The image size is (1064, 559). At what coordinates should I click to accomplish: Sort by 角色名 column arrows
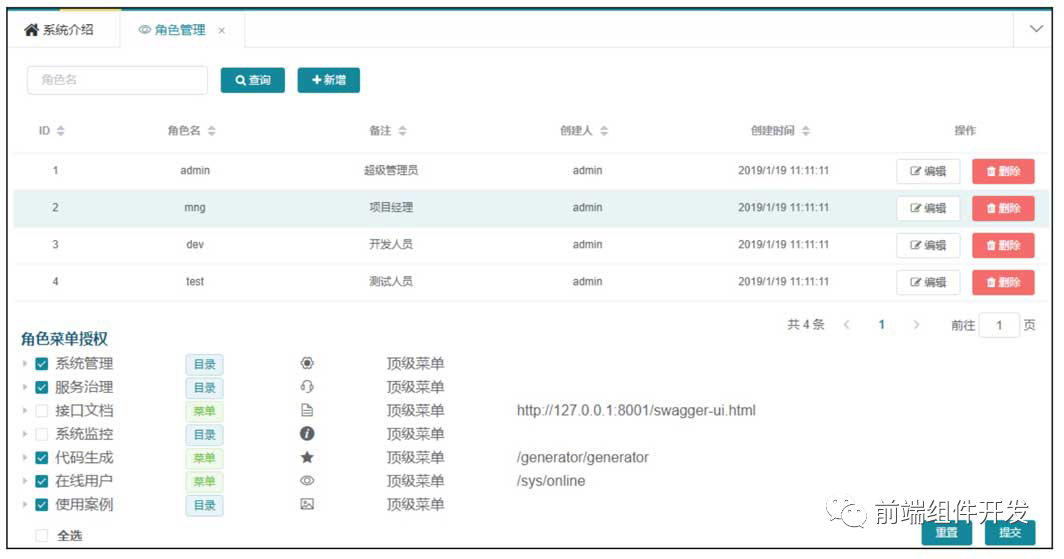point(212,130)
